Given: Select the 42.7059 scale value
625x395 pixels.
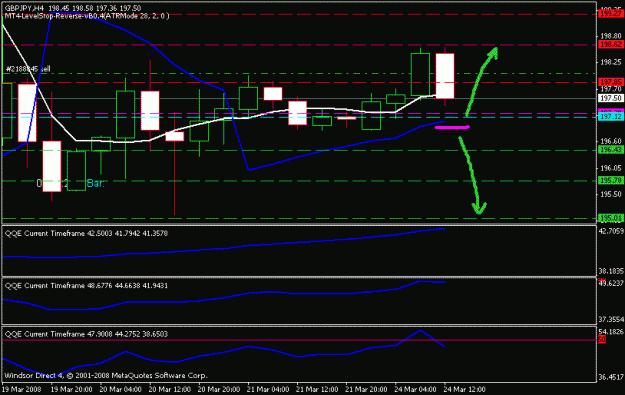Looking at the screenshot, I should [611, 231].
